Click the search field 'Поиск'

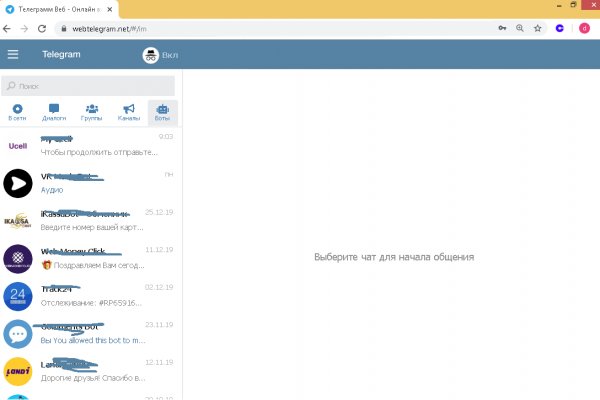point(90,86)
